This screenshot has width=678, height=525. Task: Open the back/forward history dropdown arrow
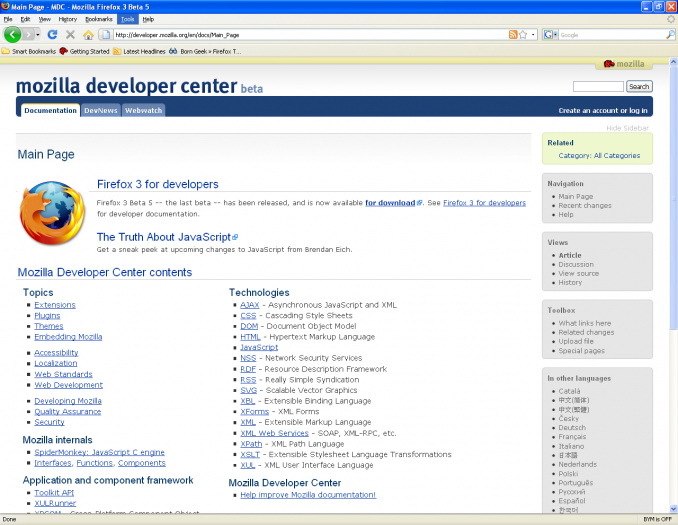[38, 35]
